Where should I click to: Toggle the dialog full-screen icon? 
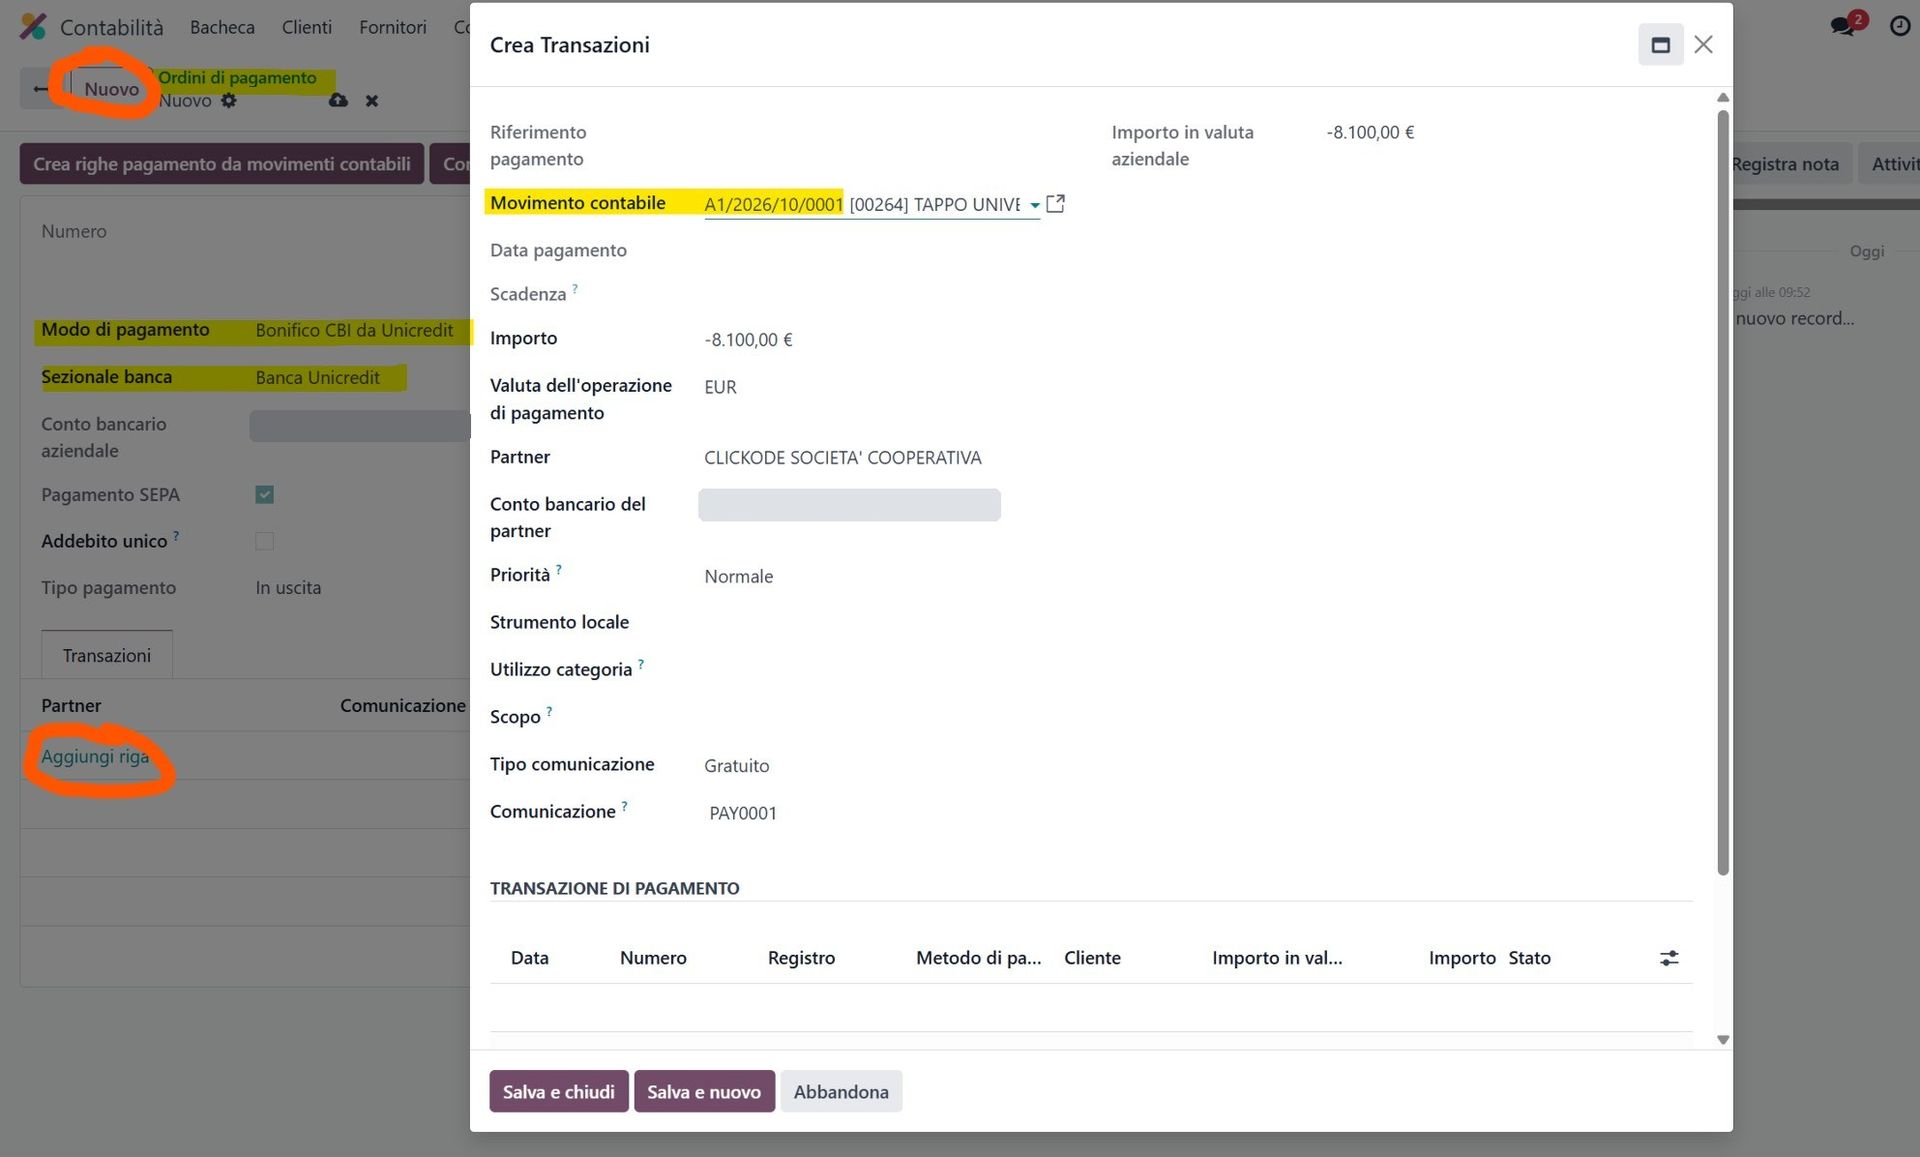click(x=1660, y=45)
